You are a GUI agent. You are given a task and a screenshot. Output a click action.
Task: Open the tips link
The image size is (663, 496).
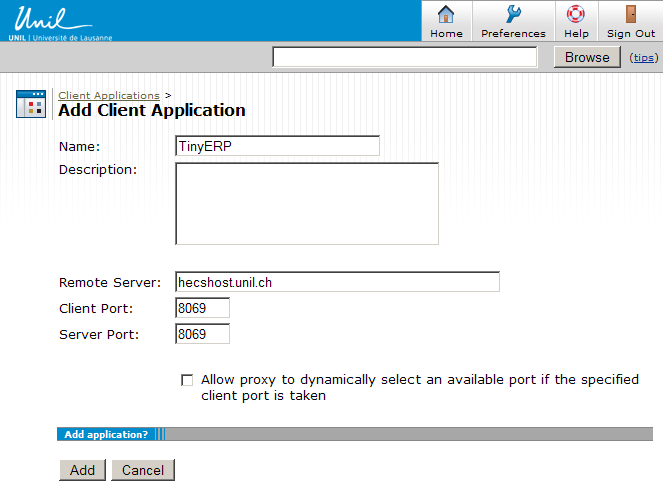coord(642,58)
